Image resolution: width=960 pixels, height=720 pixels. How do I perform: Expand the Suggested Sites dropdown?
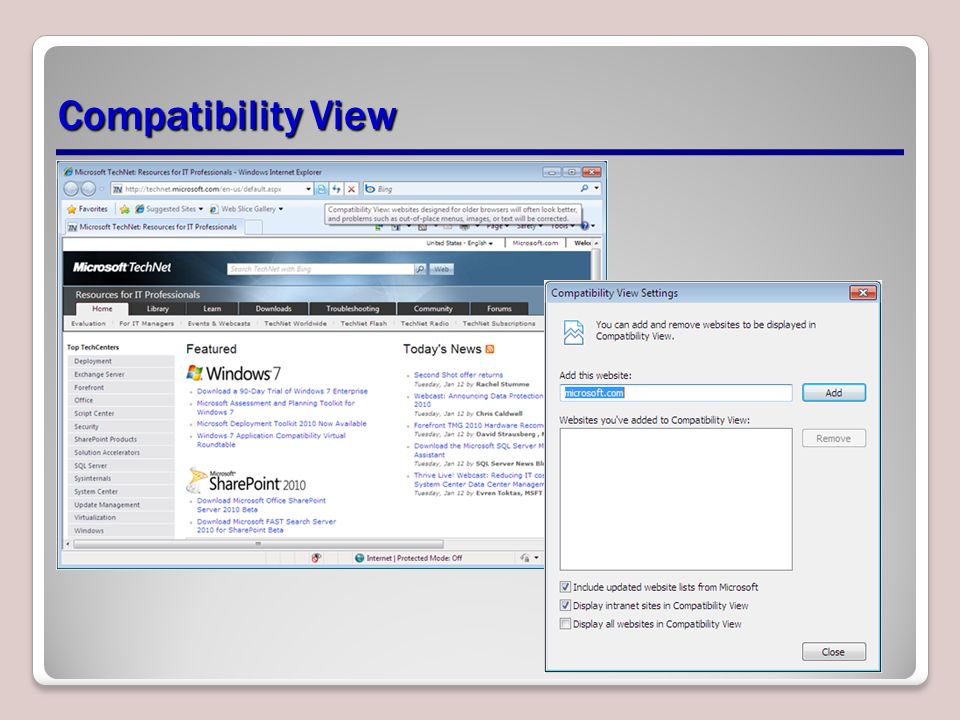[201, 209]
